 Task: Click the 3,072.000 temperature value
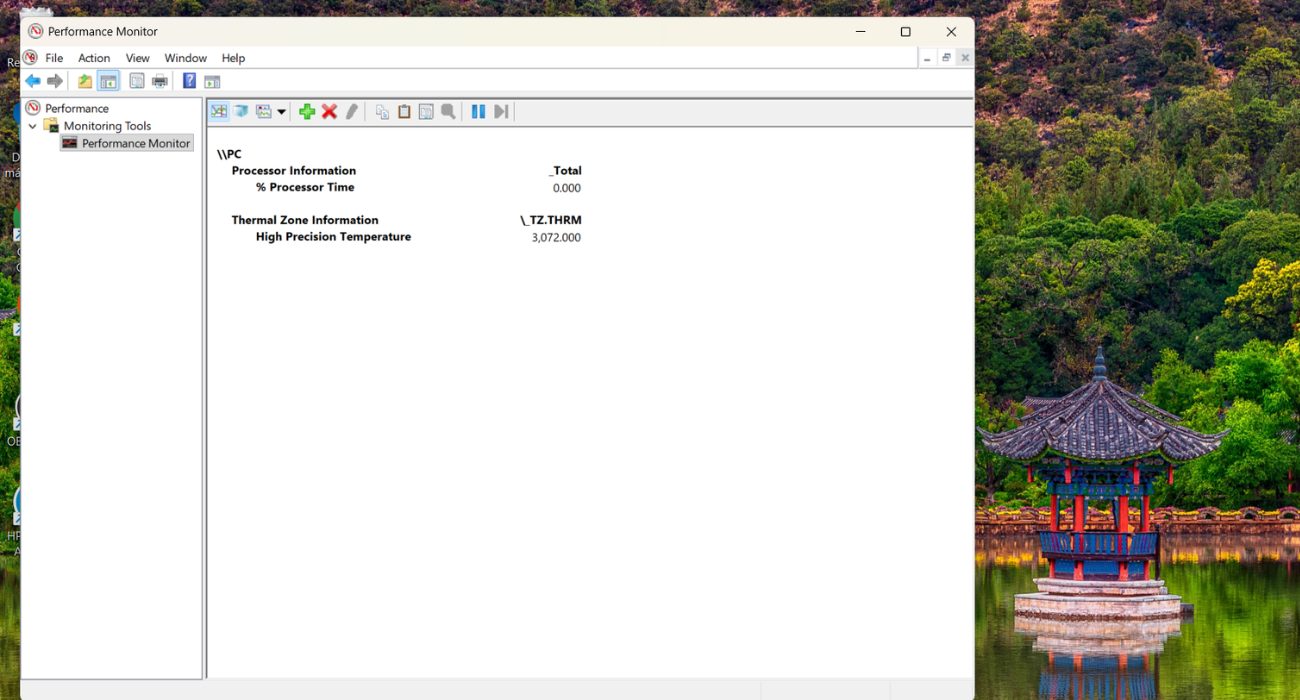click(x=556, y=238)
